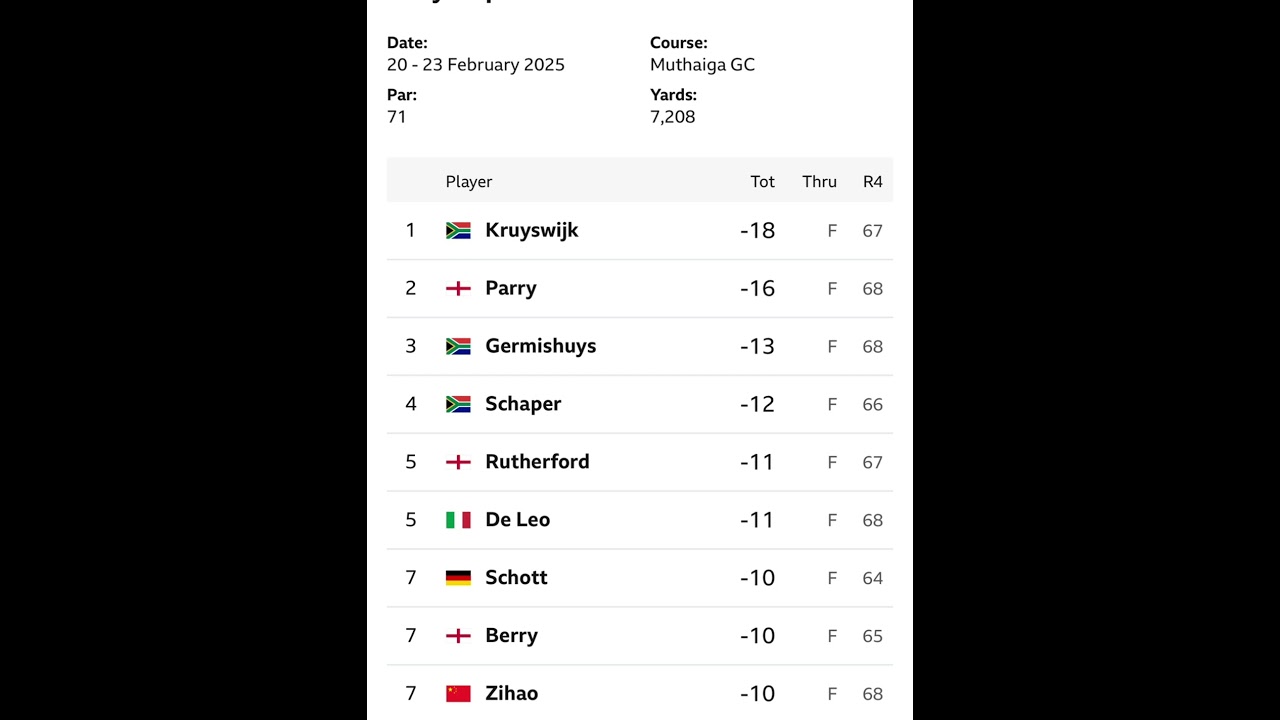Click South Africa flag beside Kruyswijk

(458, 230)
